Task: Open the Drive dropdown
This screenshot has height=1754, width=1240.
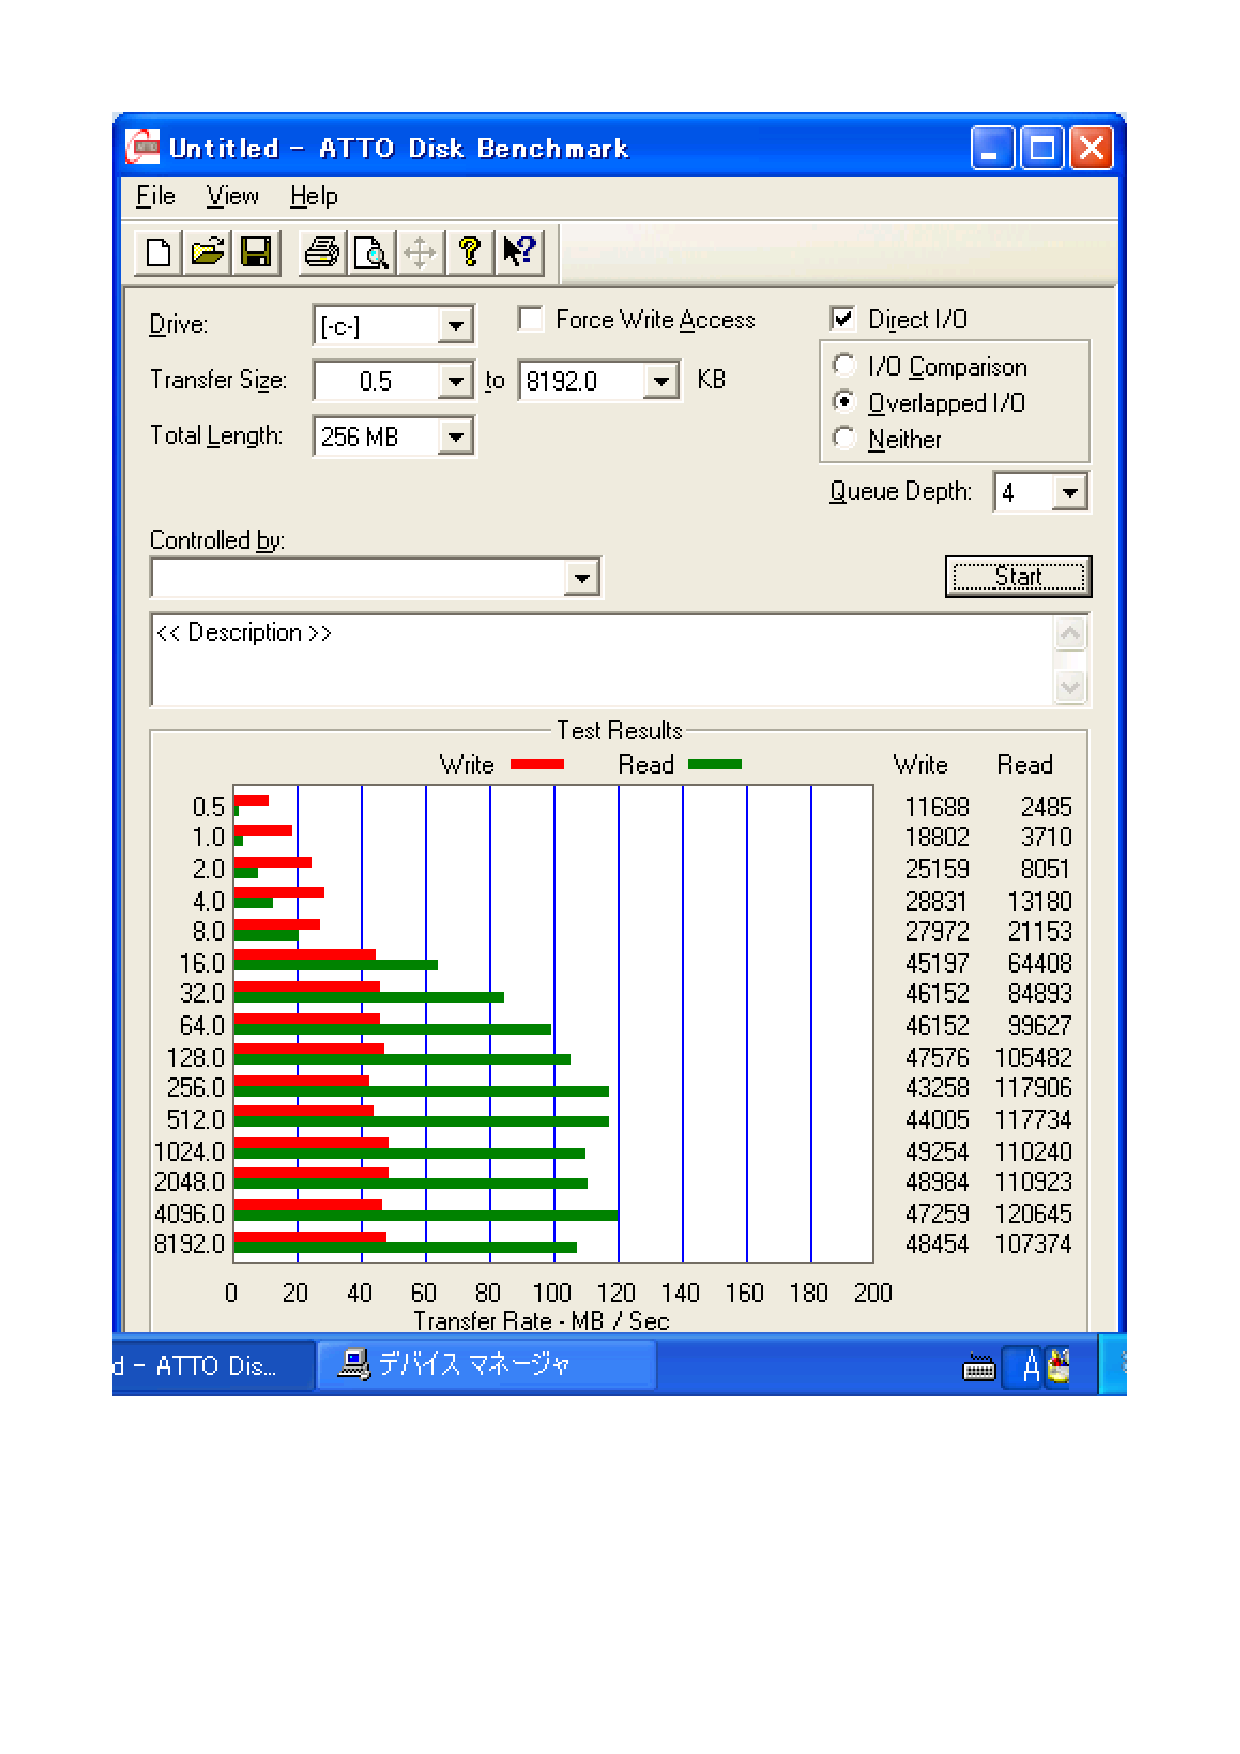Action: (455, 326)
